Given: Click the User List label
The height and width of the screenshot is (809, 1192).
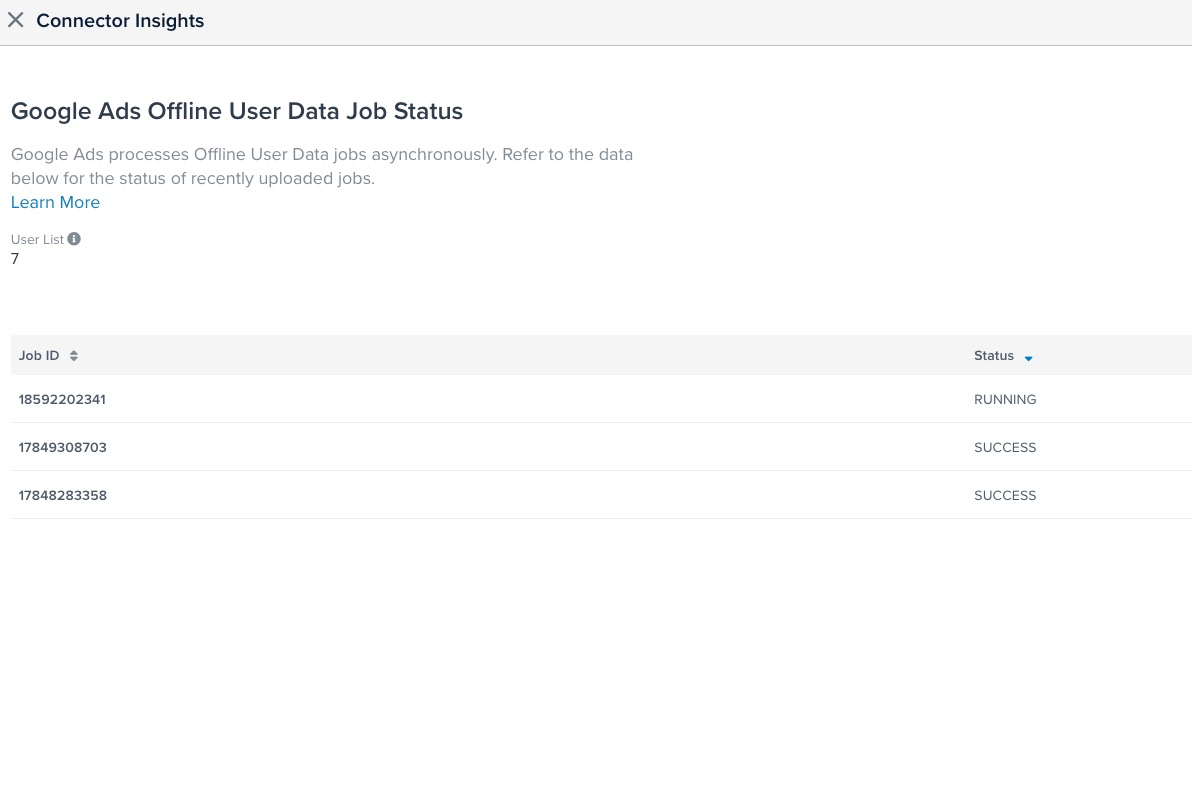Looking at the screenshot, I should tap(37, 239).
